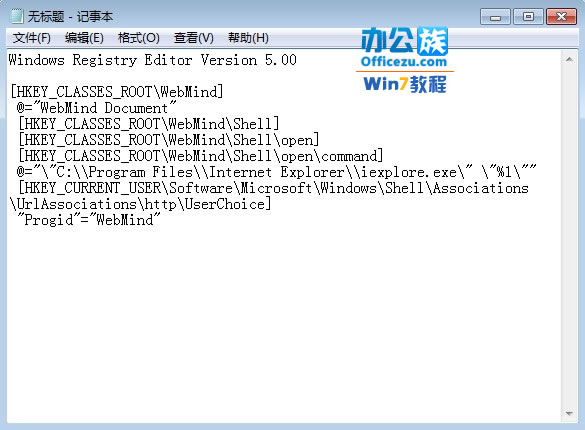The height and width of the screenshot is (430, 585).
Task: Click the Notepad icon in title bar
Action: [x=16, y=16]
